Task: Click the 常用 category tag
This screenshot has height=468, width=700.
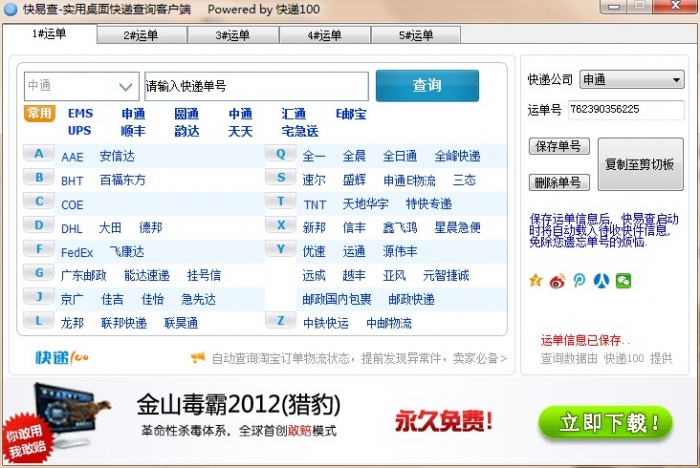Action: point(39,113)
